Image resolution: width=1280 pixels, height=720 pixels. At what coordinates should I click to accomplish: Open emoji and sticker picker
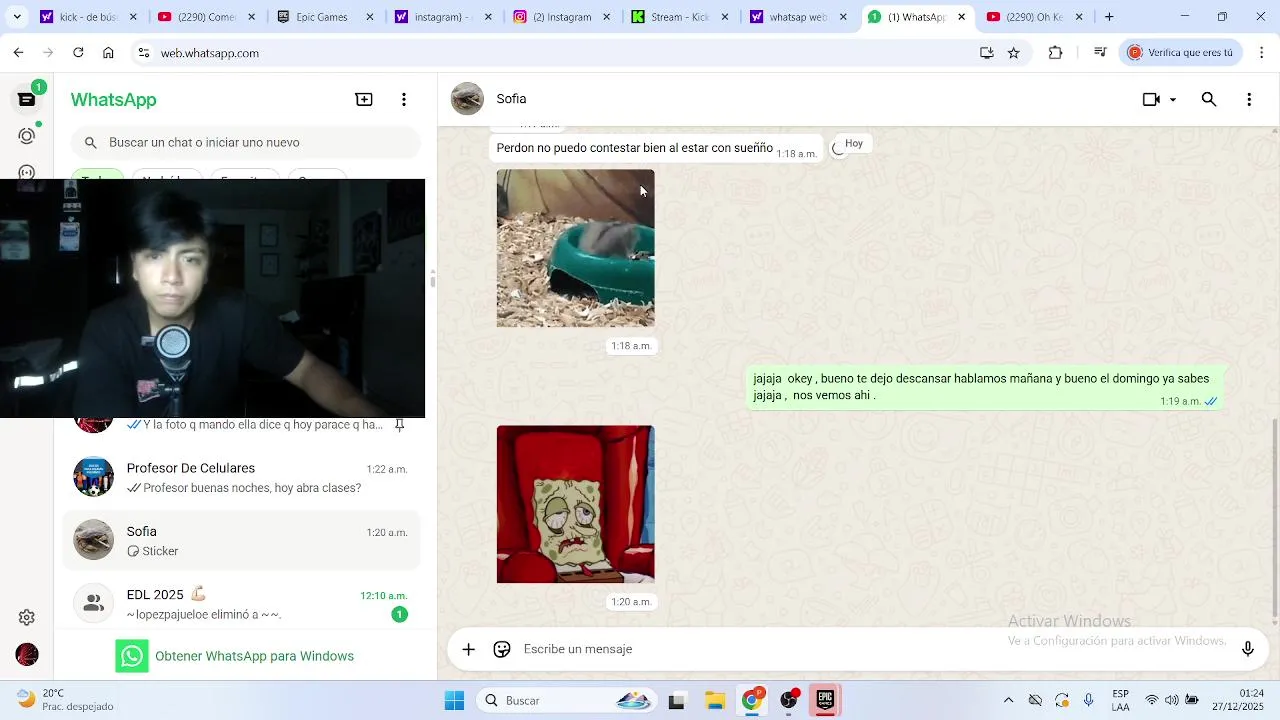click(502, 649)
